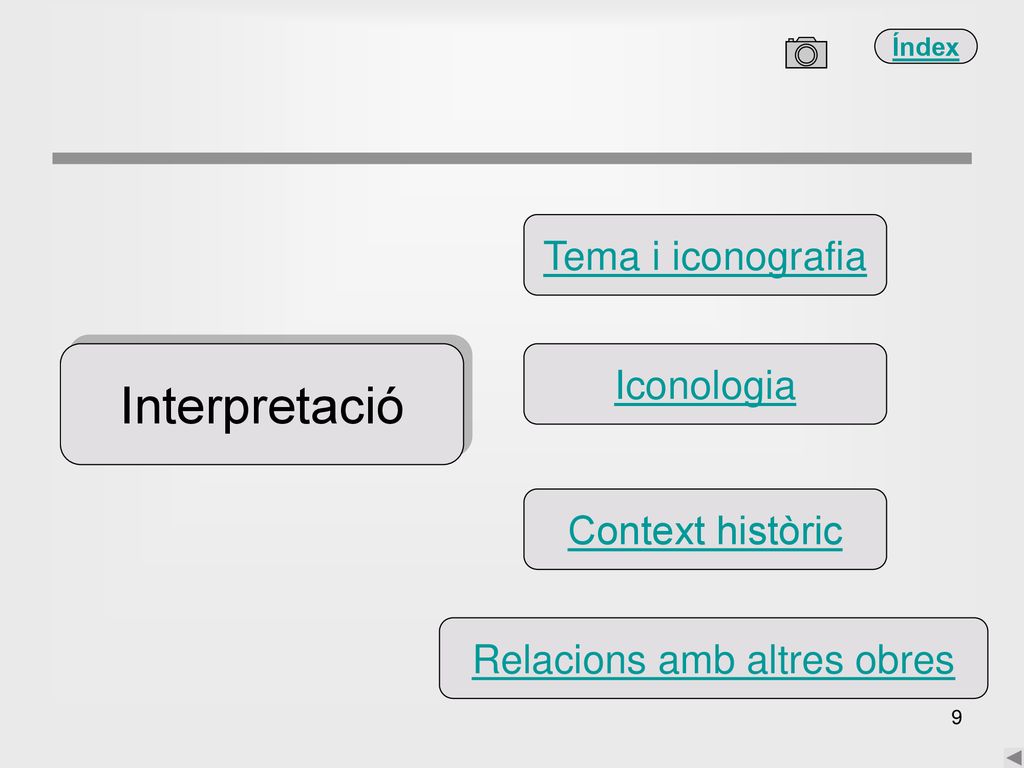1024x768 pixels.
Task: Click the Interpretació title box
Action: 262,404
